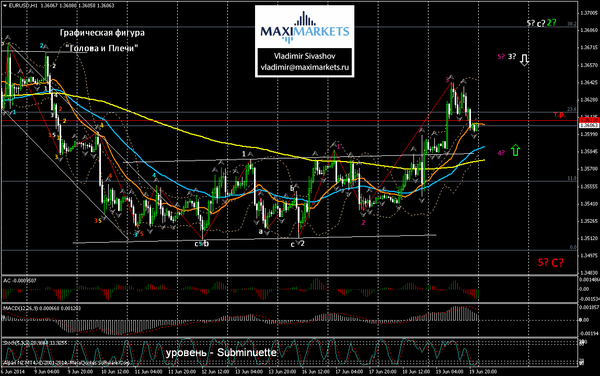Select the 12 Jun 12:00 time axis label
This screenshot has height=376, width=600.
[x=214, y=371]
